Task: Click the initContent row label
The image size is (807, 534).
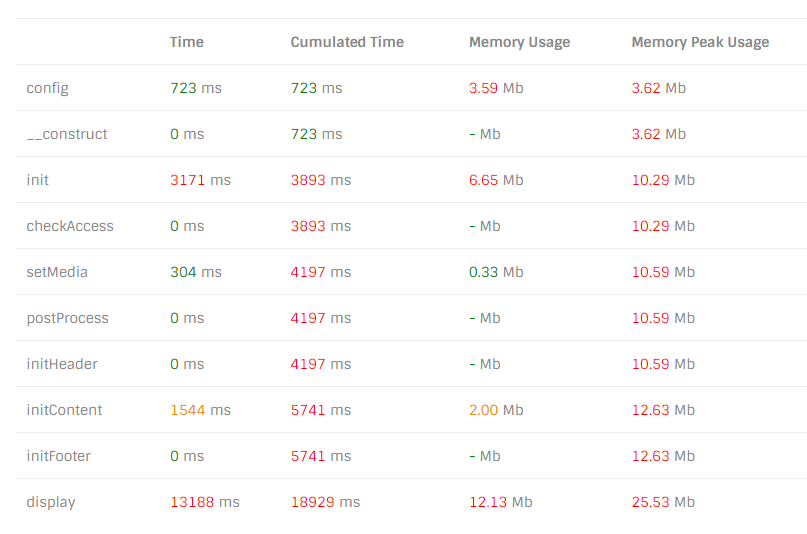Action: coord(64,410)
